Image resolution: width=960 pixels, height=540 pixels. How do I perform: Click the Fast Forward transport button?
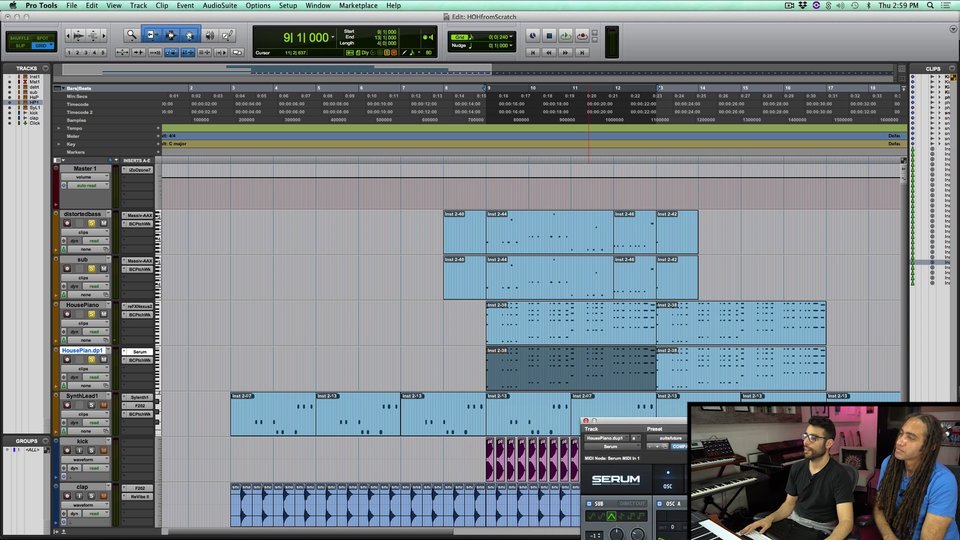(x=566, y=53)
